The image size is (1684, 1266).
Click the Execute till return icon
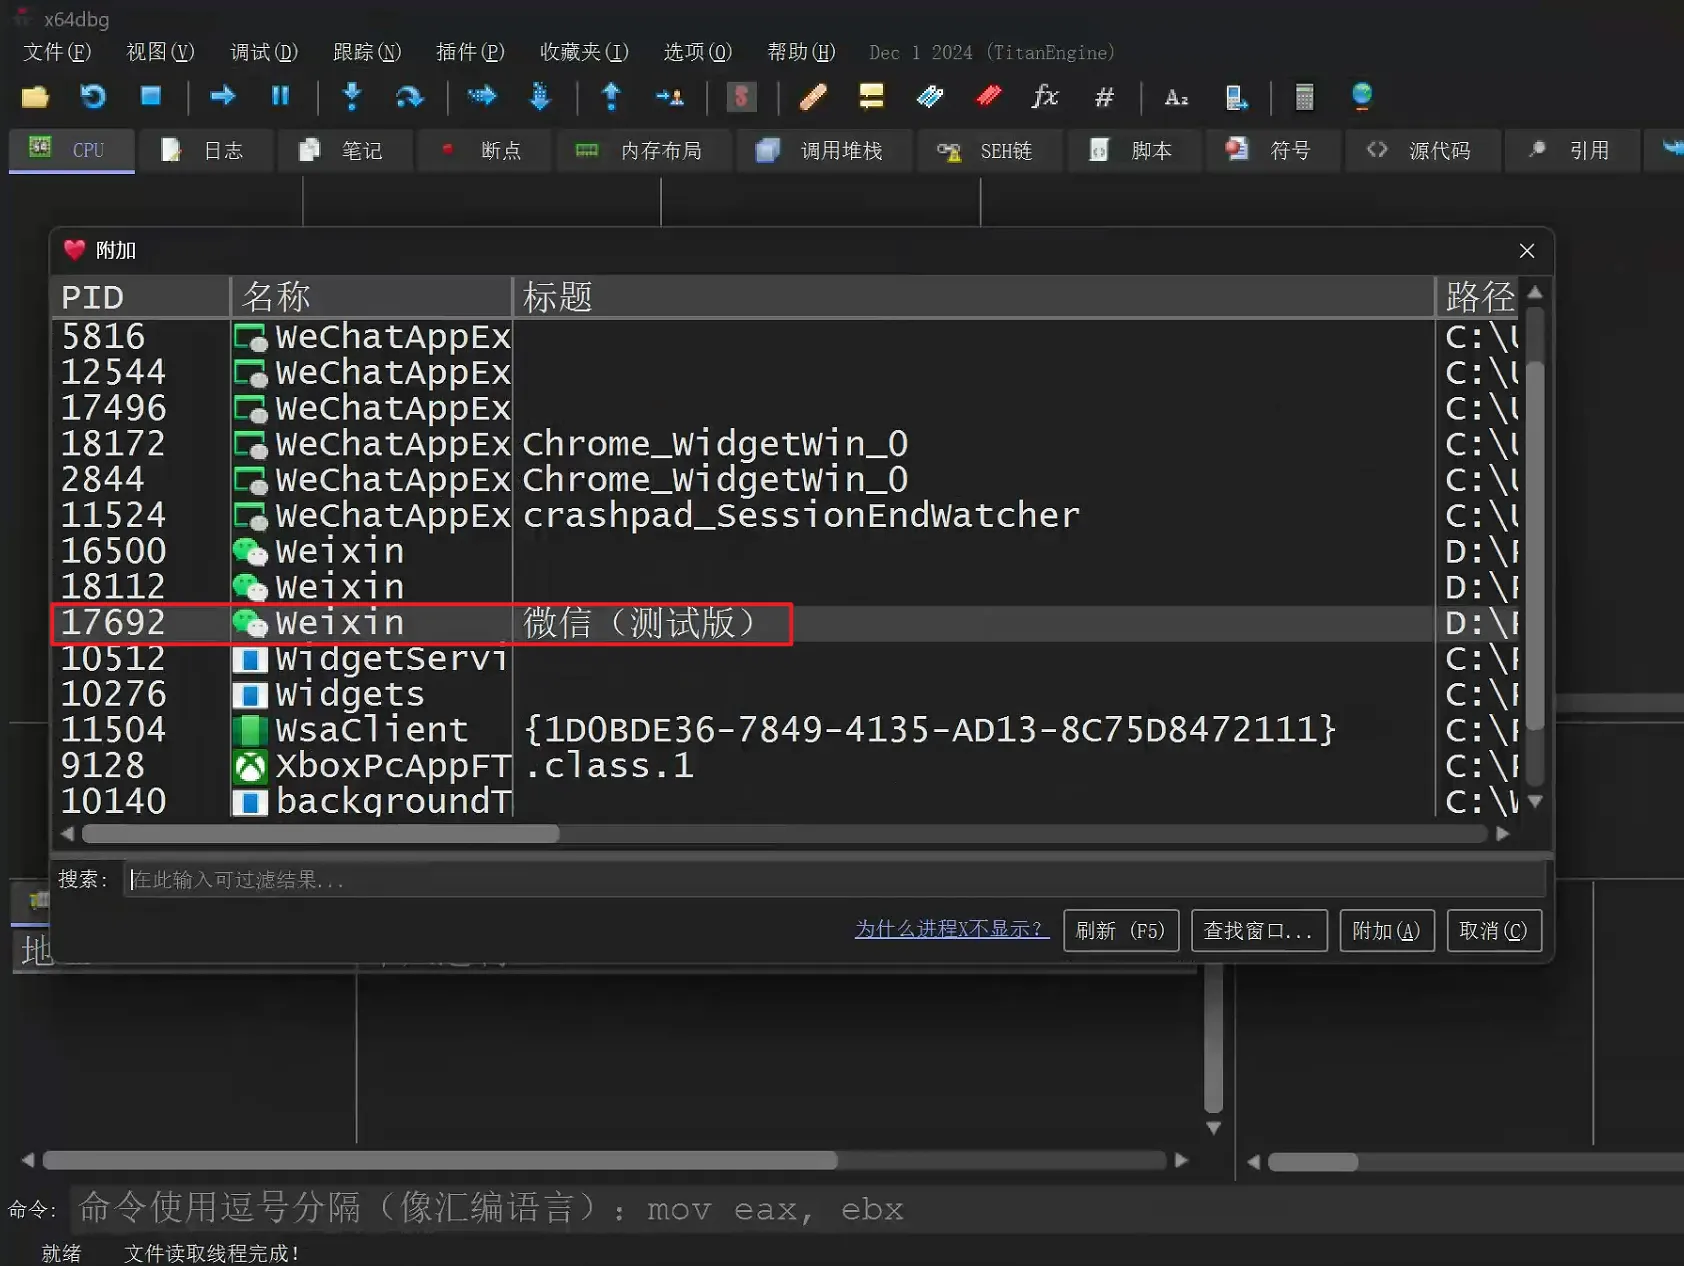tap(611, 96)
